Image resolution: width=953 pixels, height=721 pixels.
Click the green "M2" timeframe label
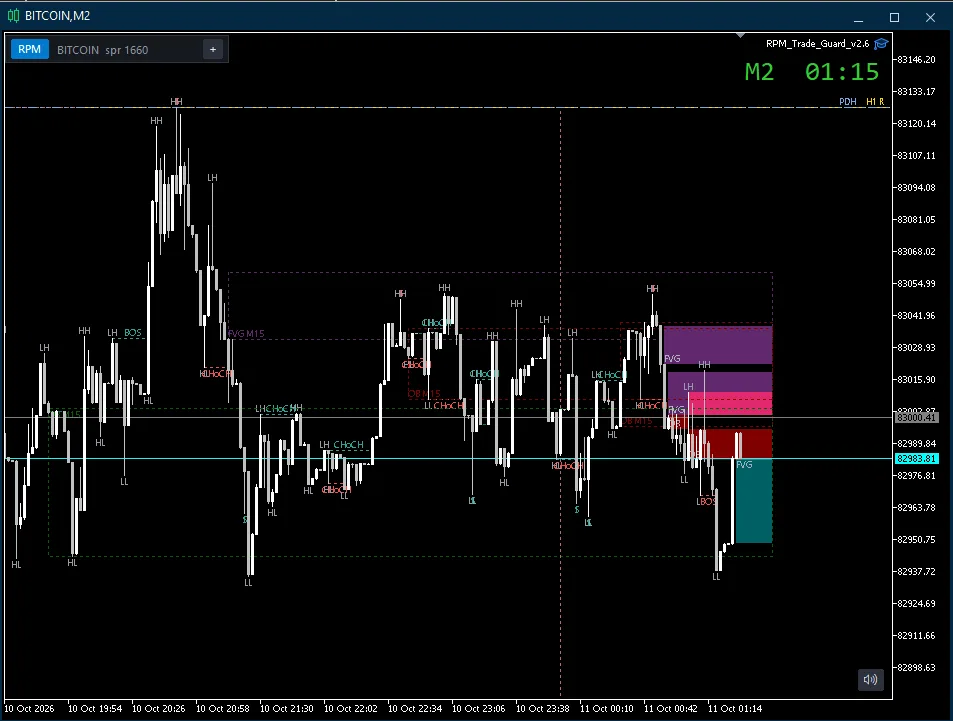760,72
